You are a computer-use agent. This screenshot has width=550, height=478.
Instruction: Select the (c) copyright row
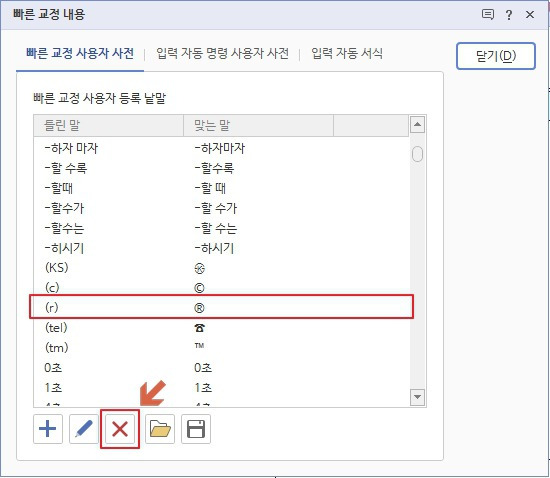pyautogui.click(x=221, y=288)
